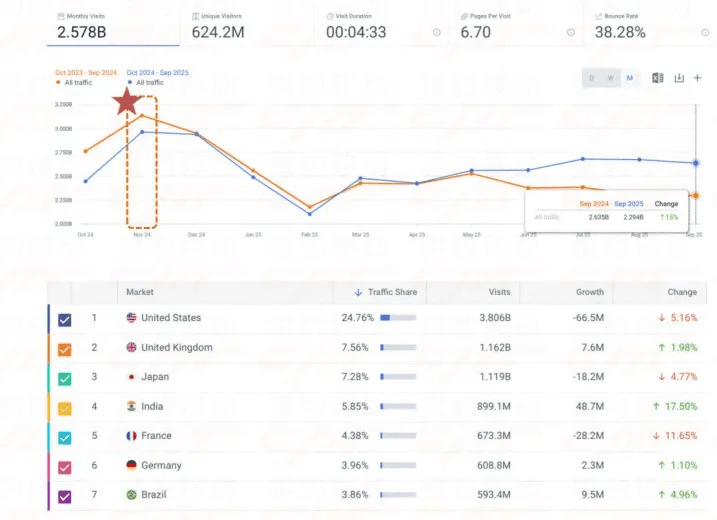Click the Sep 25 blue data point

[x=696, y=163]
